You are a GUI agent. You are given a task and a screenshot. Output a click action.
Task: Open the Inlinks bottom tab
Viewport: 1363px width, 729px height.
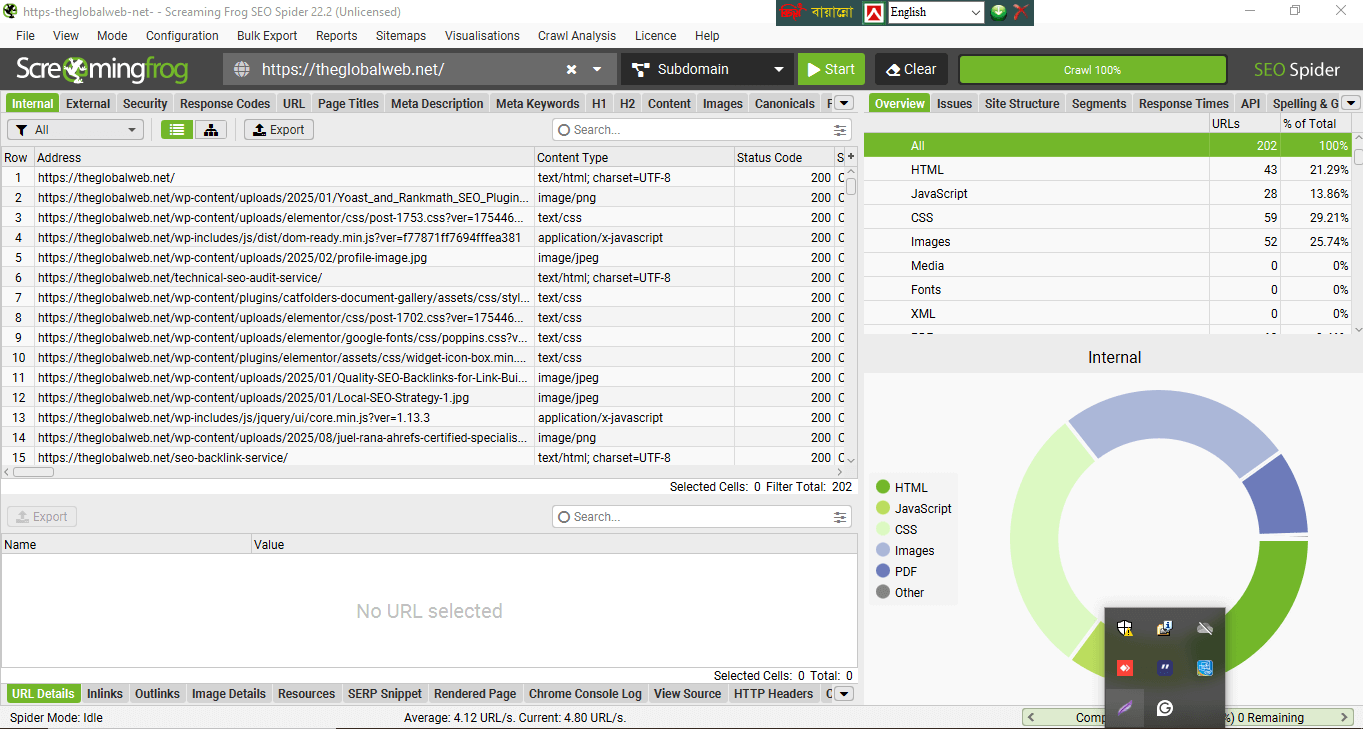105,693
